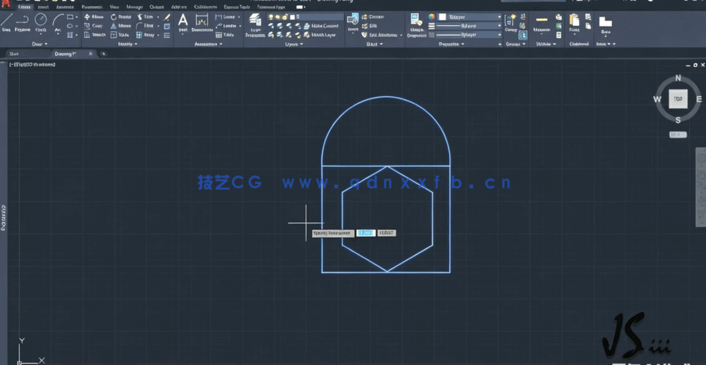
Task: Open the Start file tab
Action: pyautogui.click(x=14, y=54)
